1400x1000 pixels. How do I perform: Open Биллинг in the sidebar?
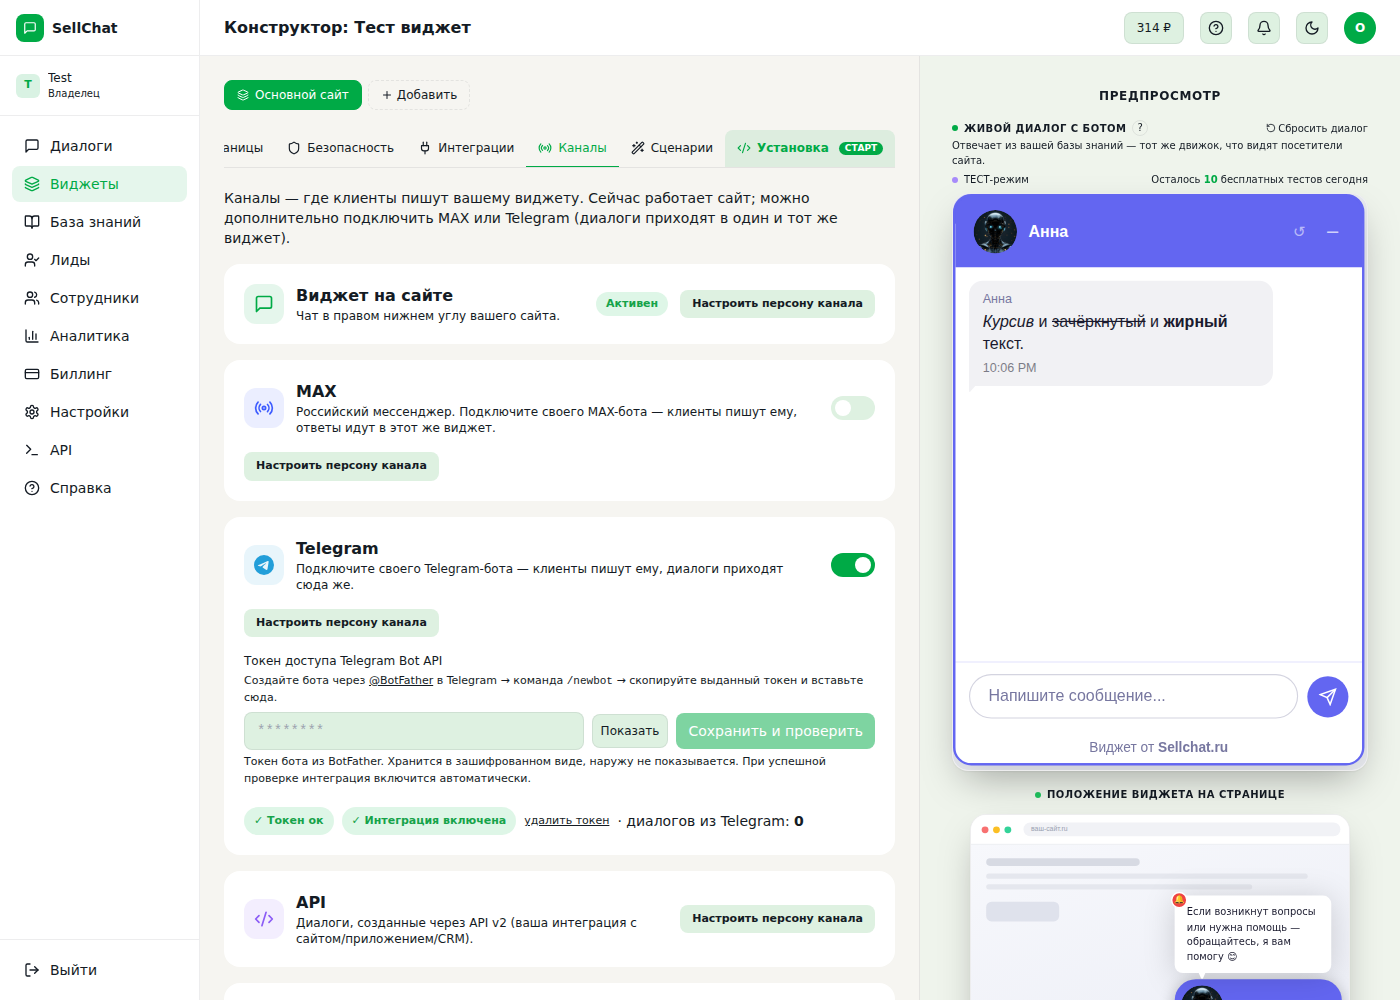pyautogui.click(x=99, y=374)
